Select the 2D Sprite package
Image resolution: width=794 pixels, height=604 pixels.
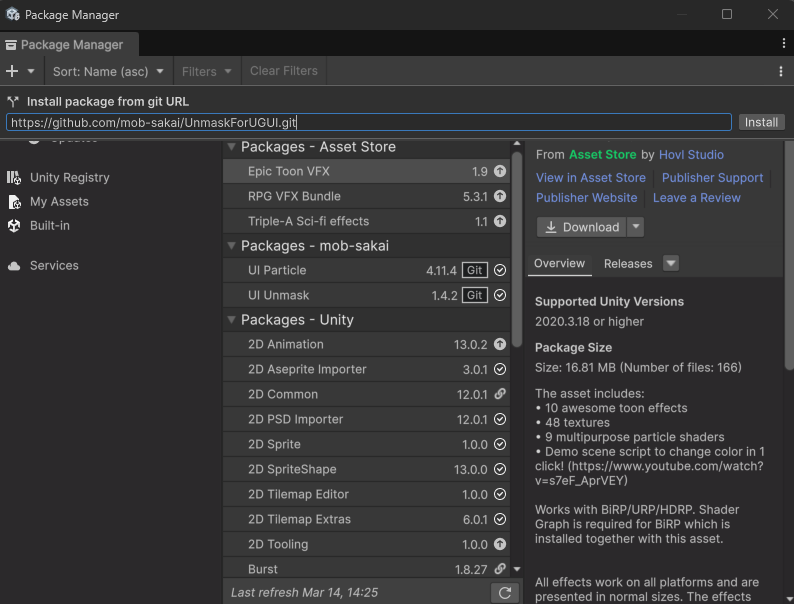(366, 445)
